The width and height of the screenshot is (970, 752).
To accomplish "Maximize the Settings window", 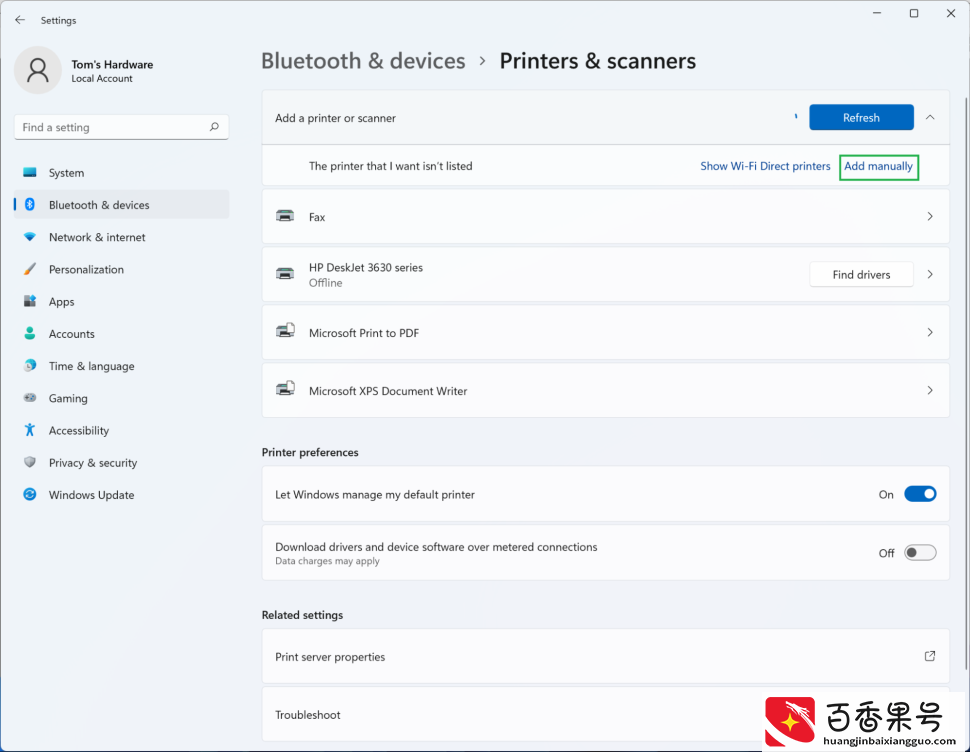I will 914,14.
